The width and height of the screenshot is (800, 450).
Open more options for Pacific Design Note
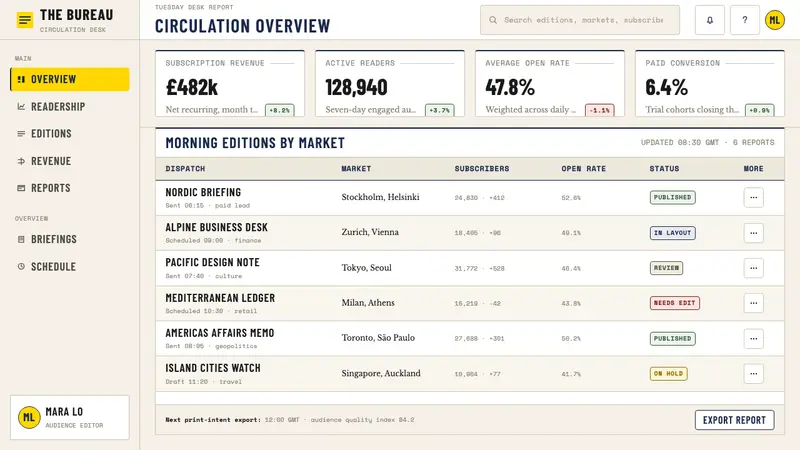coord(754,268)
